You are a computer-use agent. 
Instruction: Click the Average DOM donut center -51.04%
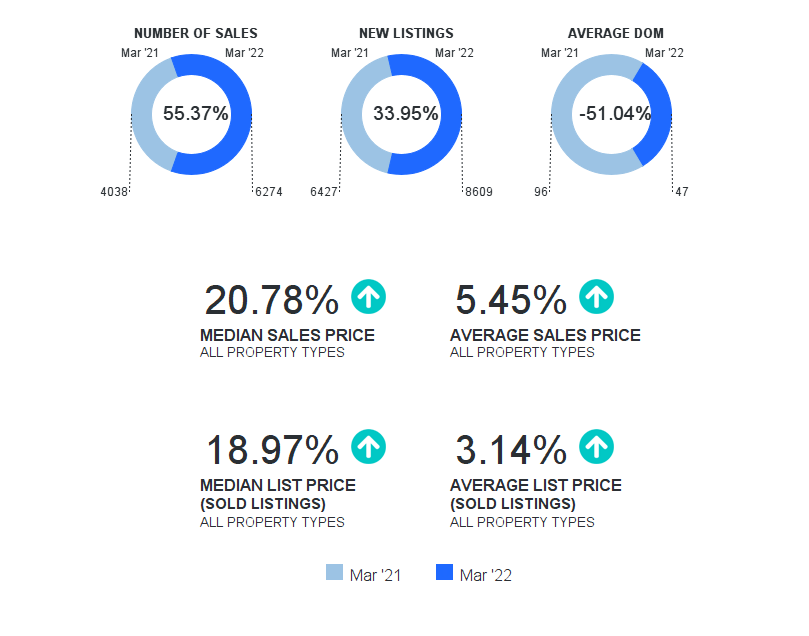615,114
